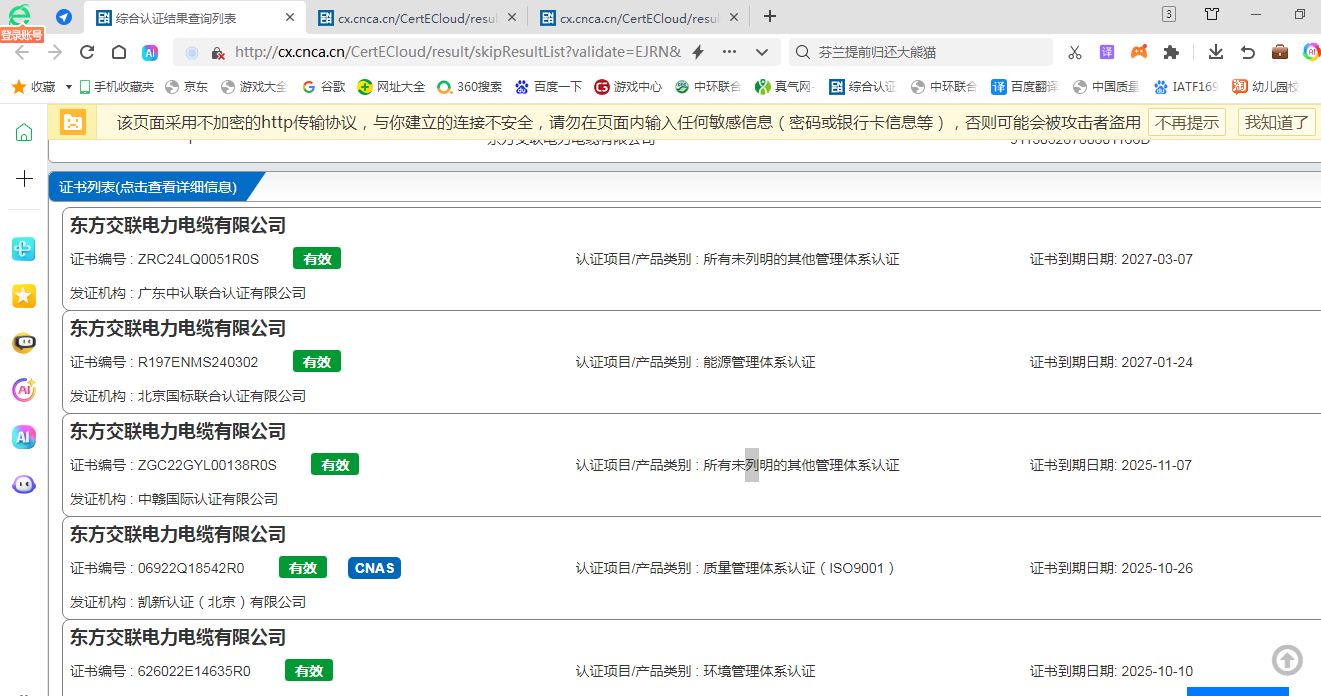Expand the favorites dropdown arrow
The width and height of the screenshot is (1321, 696).
[69, 87]
